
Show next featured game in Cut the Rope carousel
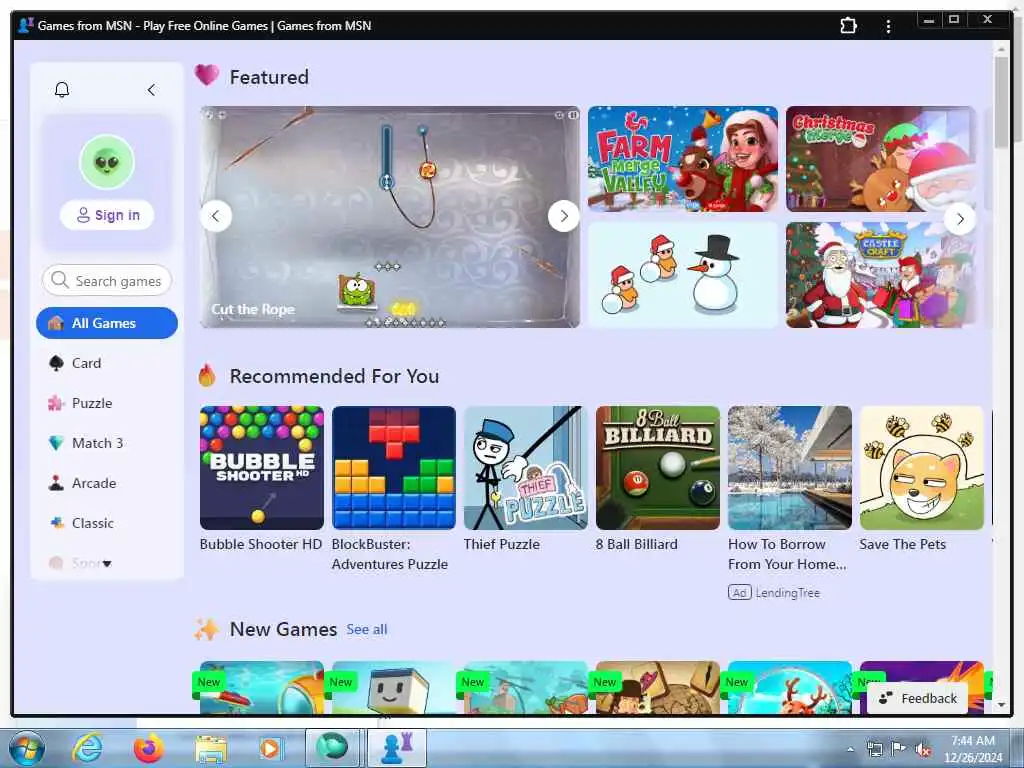pos(564,216)
